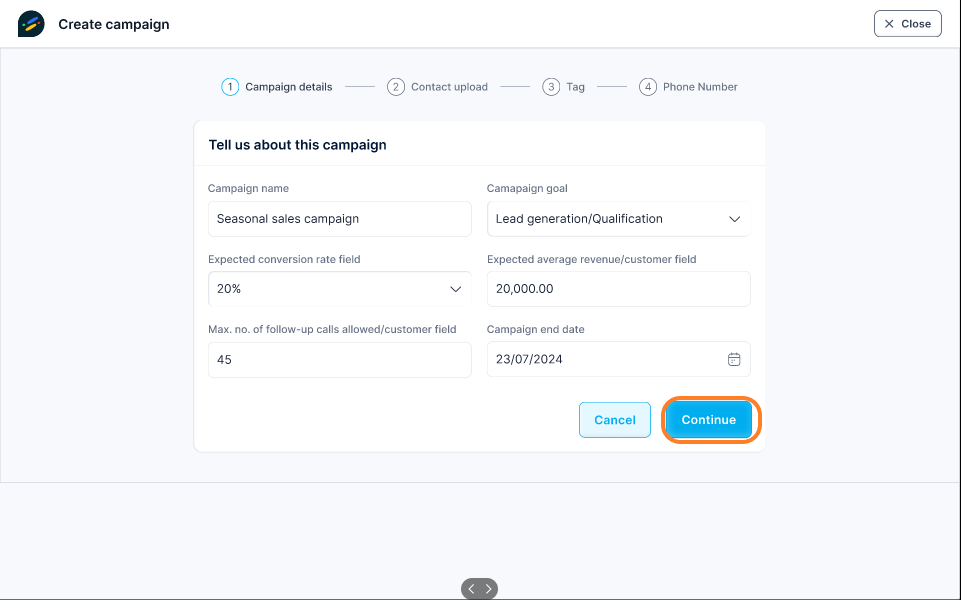Viewport: 961px width, 600px height.
Task: Click the Continue button
Action: tap(708, 420)
